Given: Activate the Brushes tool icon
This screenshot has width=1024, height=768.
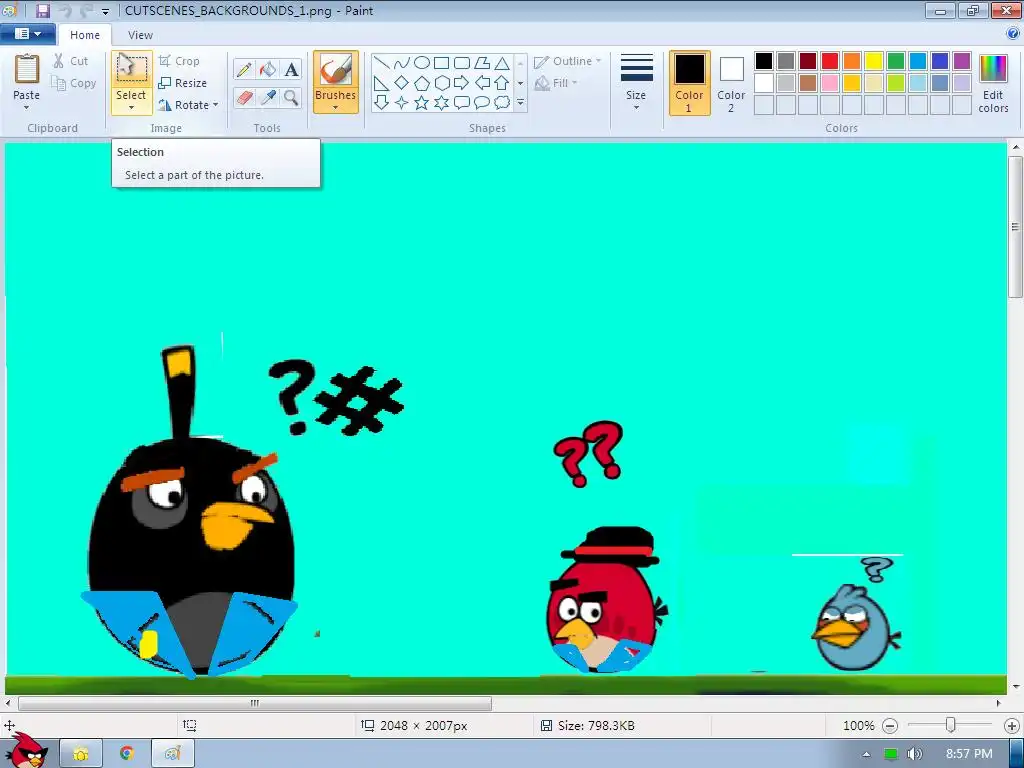Looking at the screenshot, I should [x=336, y=69].
